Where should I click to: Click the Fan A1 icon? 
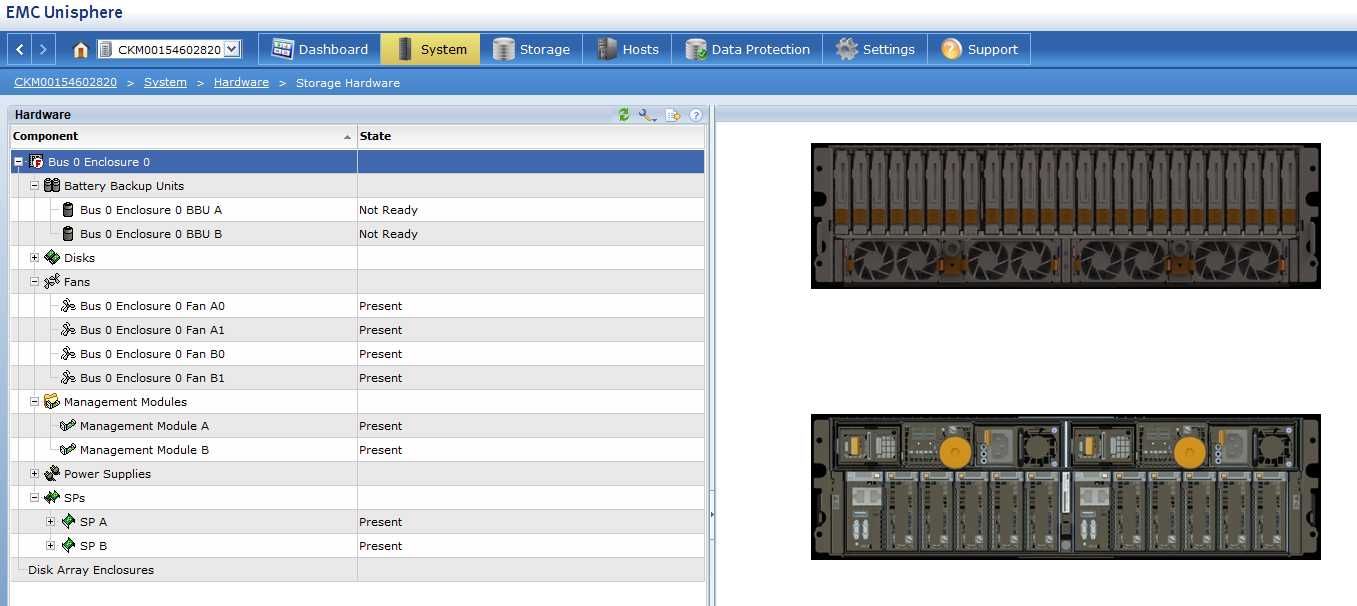pos(68,330)
